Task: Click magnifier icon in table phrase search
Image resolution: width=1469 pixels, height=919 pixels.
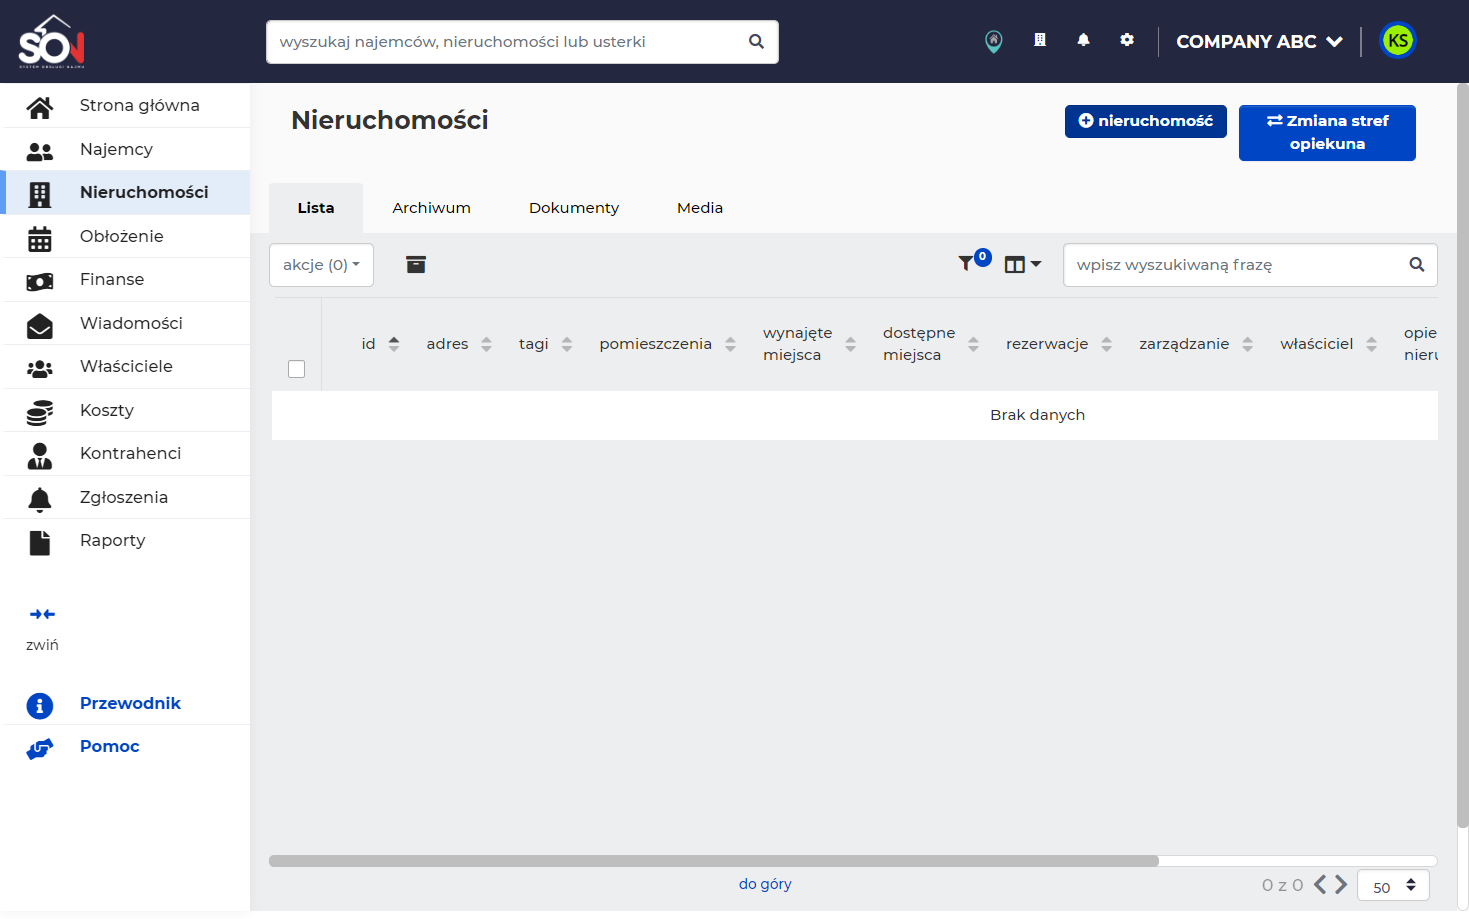Action: (1416, 265)
